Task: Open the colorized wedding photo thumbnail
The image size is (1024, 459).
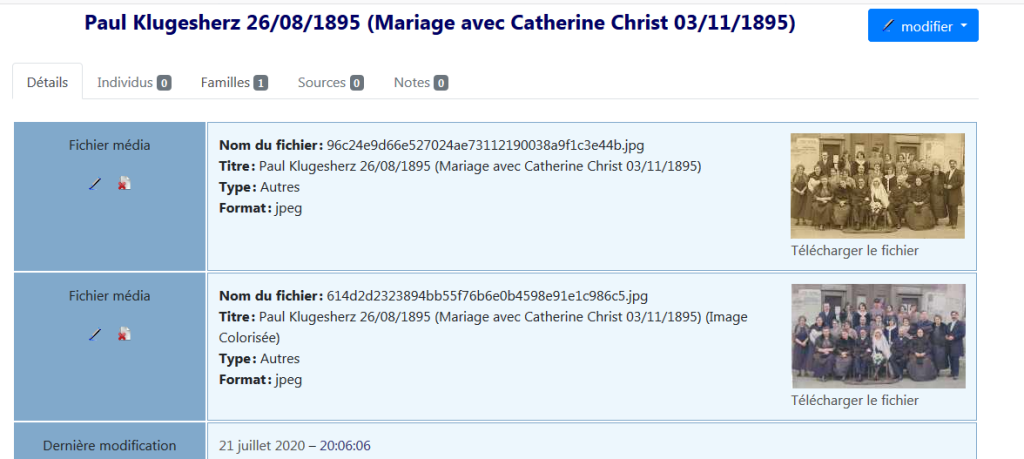Action: point(877,336)
